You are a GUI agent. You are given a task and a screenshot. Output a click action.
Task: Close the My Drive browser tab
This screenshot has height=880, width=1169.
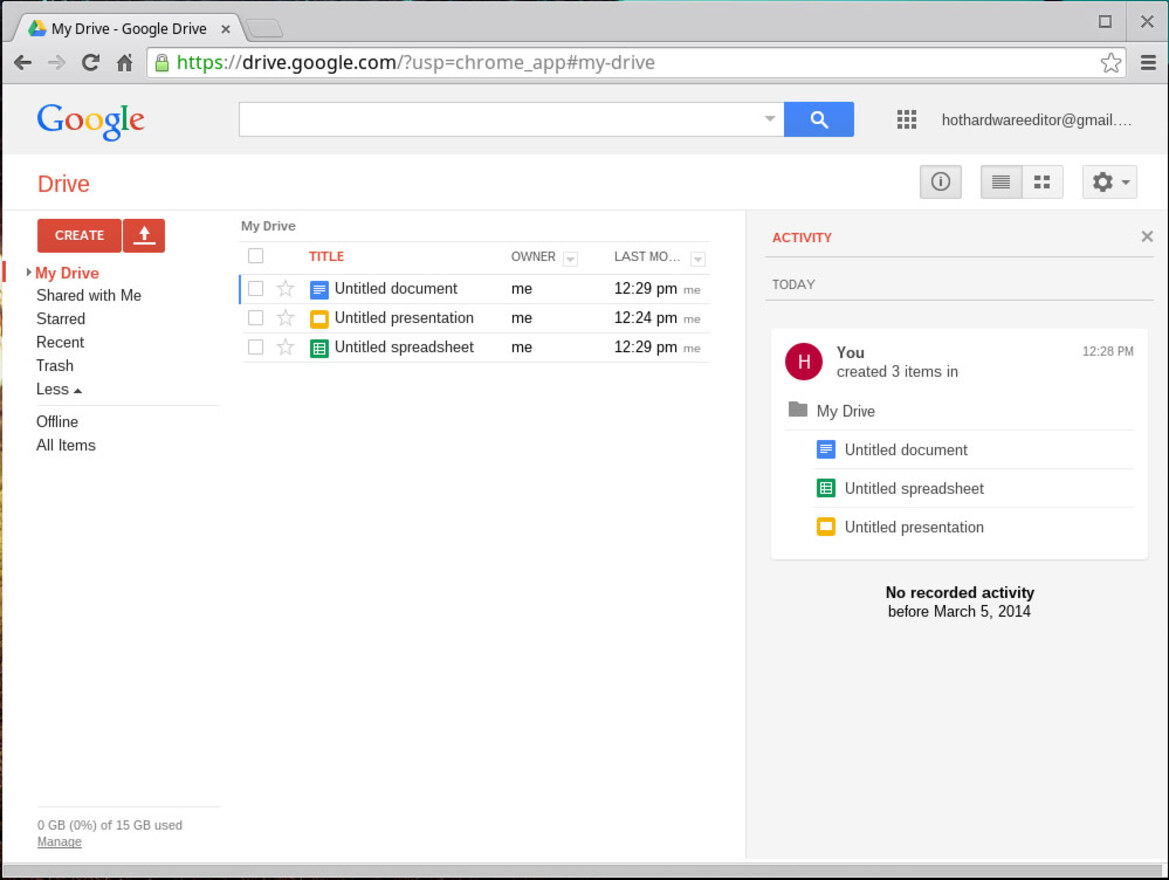tap(225, 29)
